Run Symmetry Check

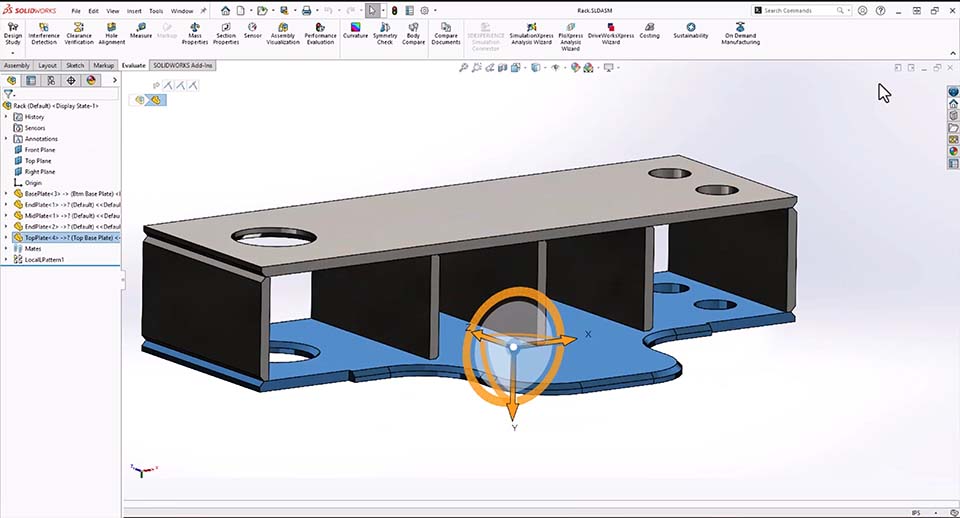tap(385, 34)
